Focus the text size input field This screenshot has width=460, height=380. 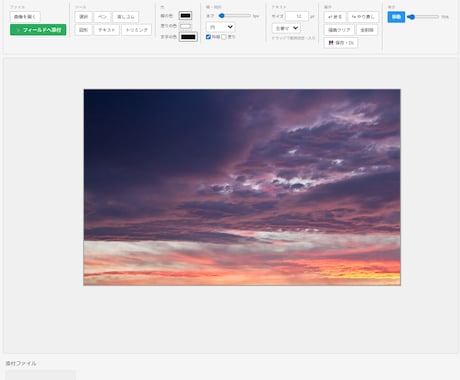(x=297, y=16)
